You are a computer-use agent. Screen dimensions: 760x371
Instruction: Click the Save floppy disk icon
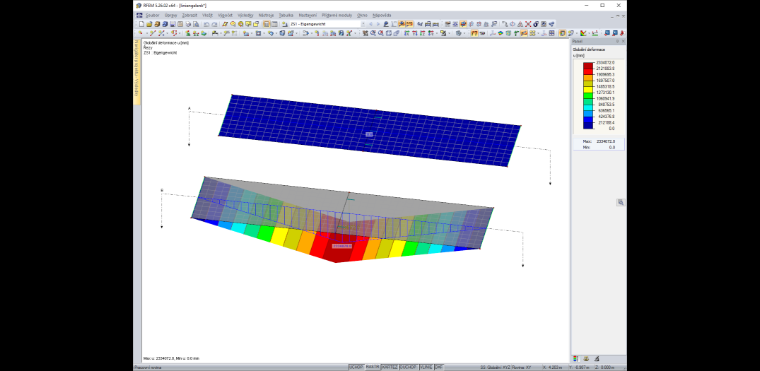173,24
